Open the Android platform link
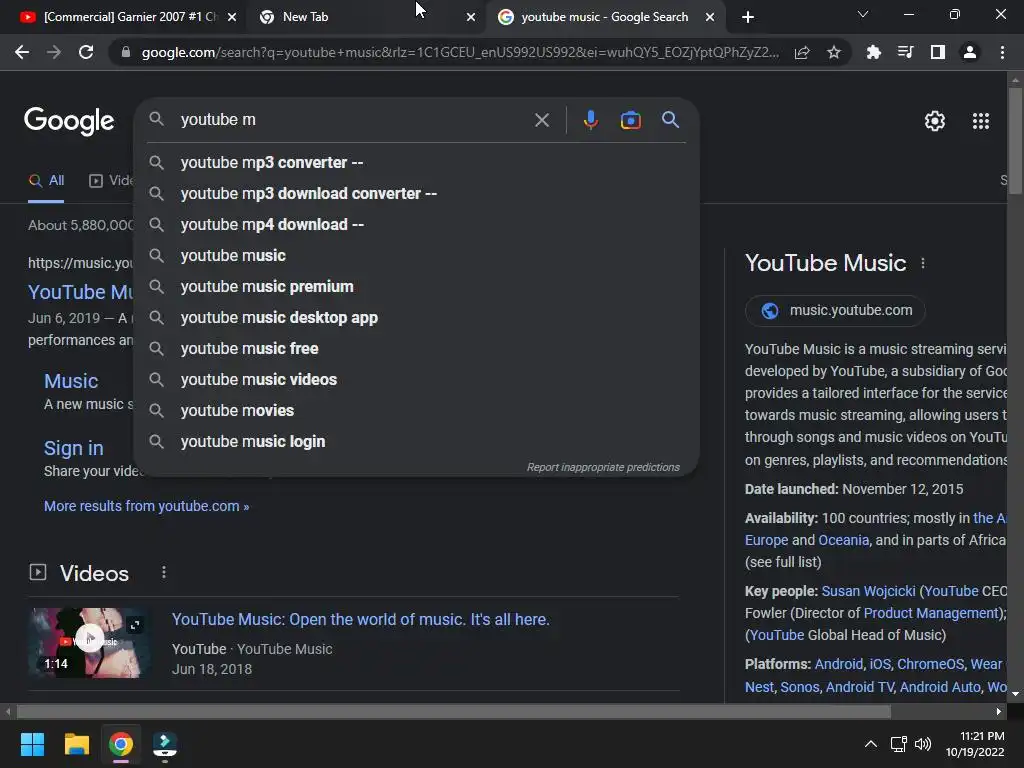Screen dimensions: 1024x768 839,664
